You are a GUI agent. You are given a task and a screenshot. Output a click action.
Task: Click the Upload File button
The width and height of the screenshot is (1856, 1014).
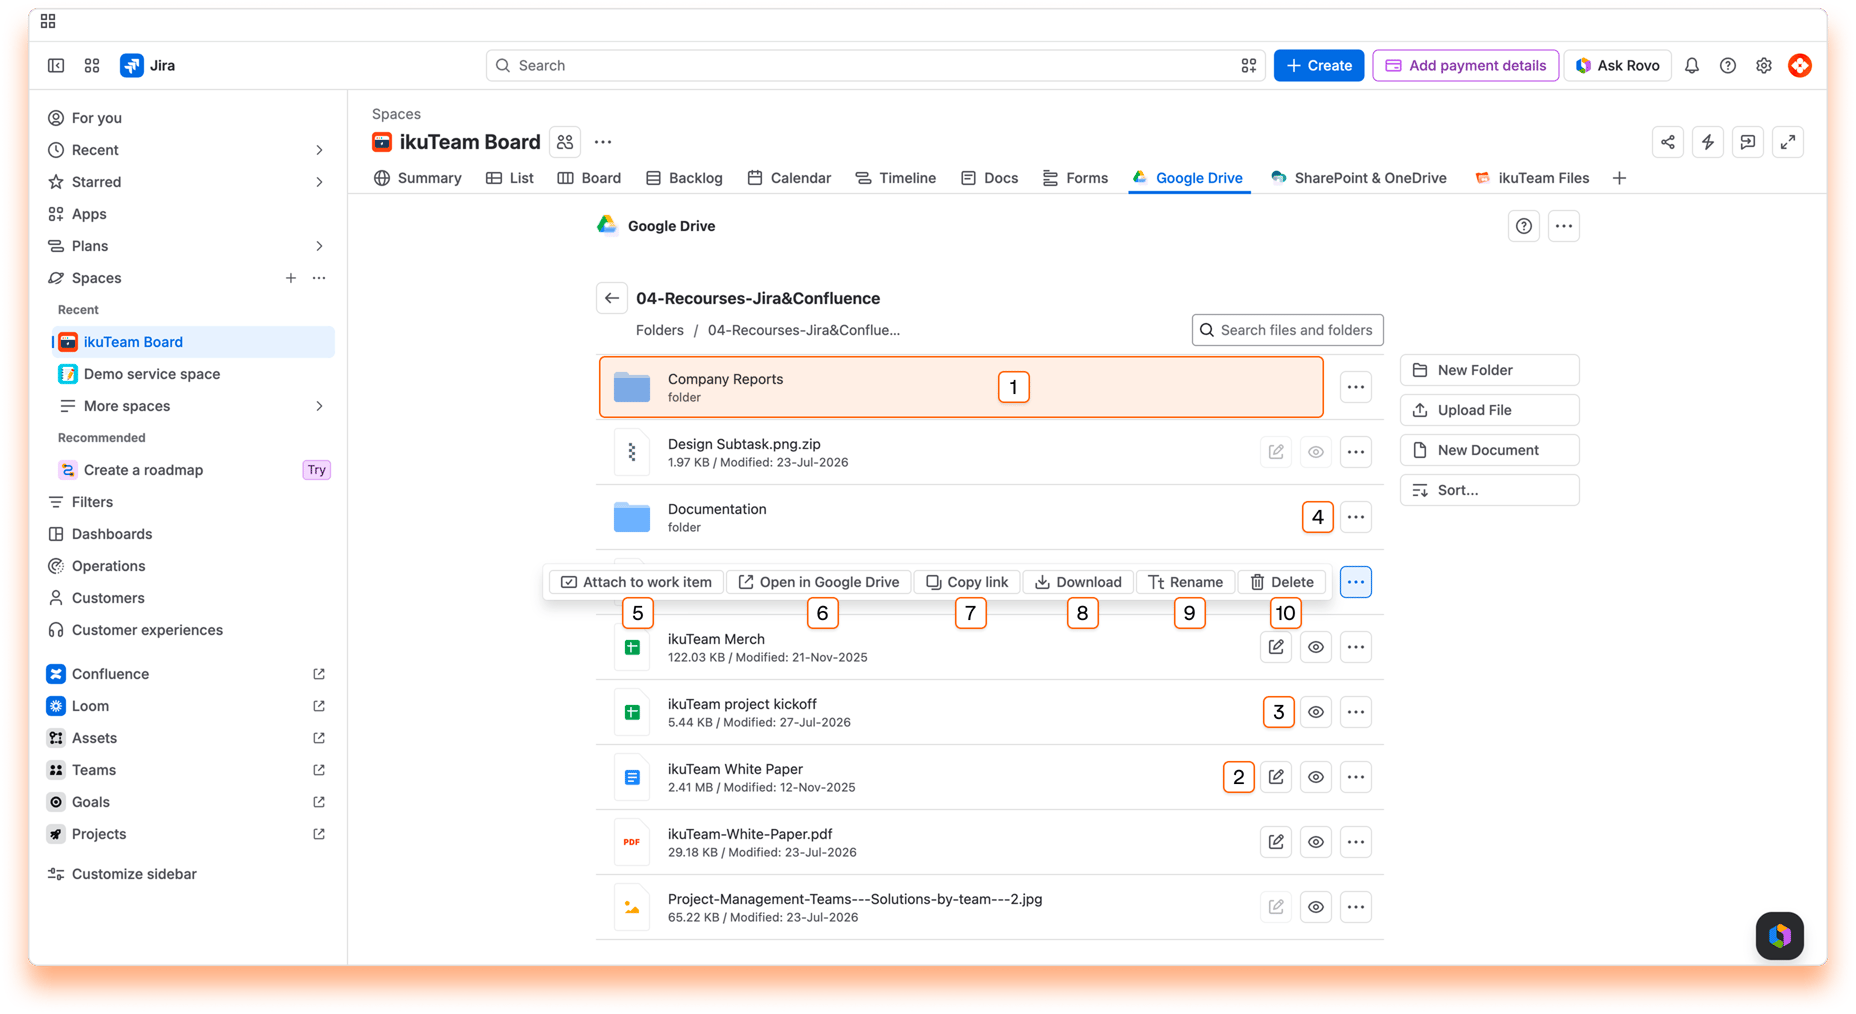(1490, 410)
